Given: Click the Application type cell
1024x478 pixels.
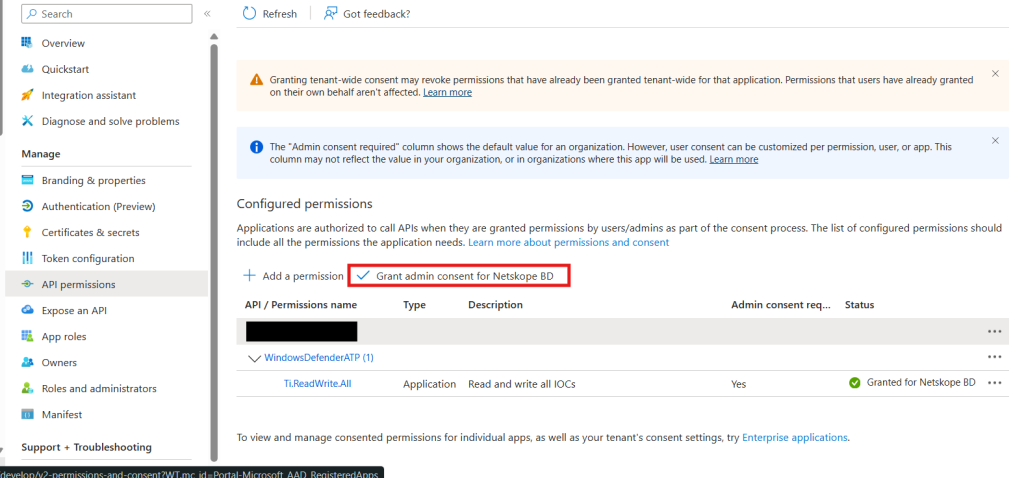Looking at the screenshot, I should tap(429, 384).
